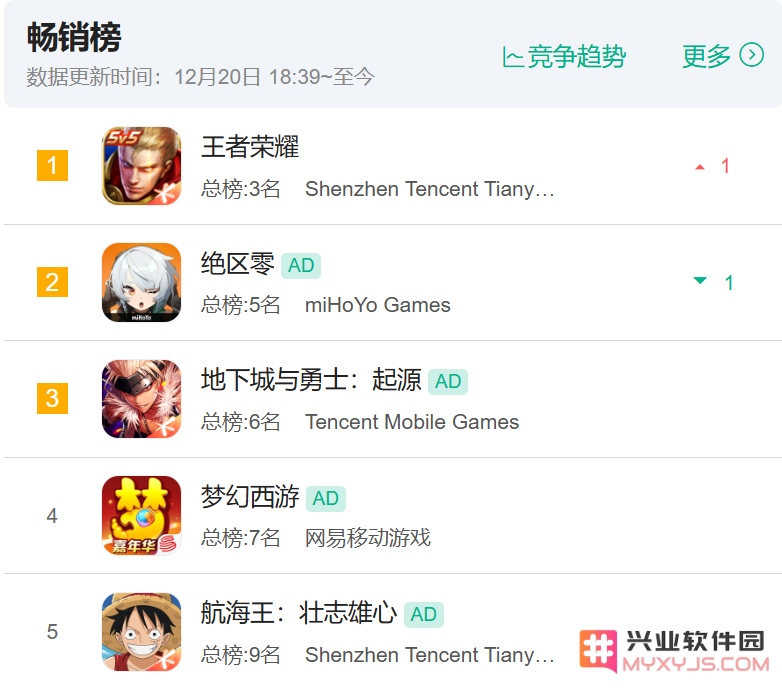
Task: Click AD badge beside 梦幻西游
Action: (x=325, y=498)
